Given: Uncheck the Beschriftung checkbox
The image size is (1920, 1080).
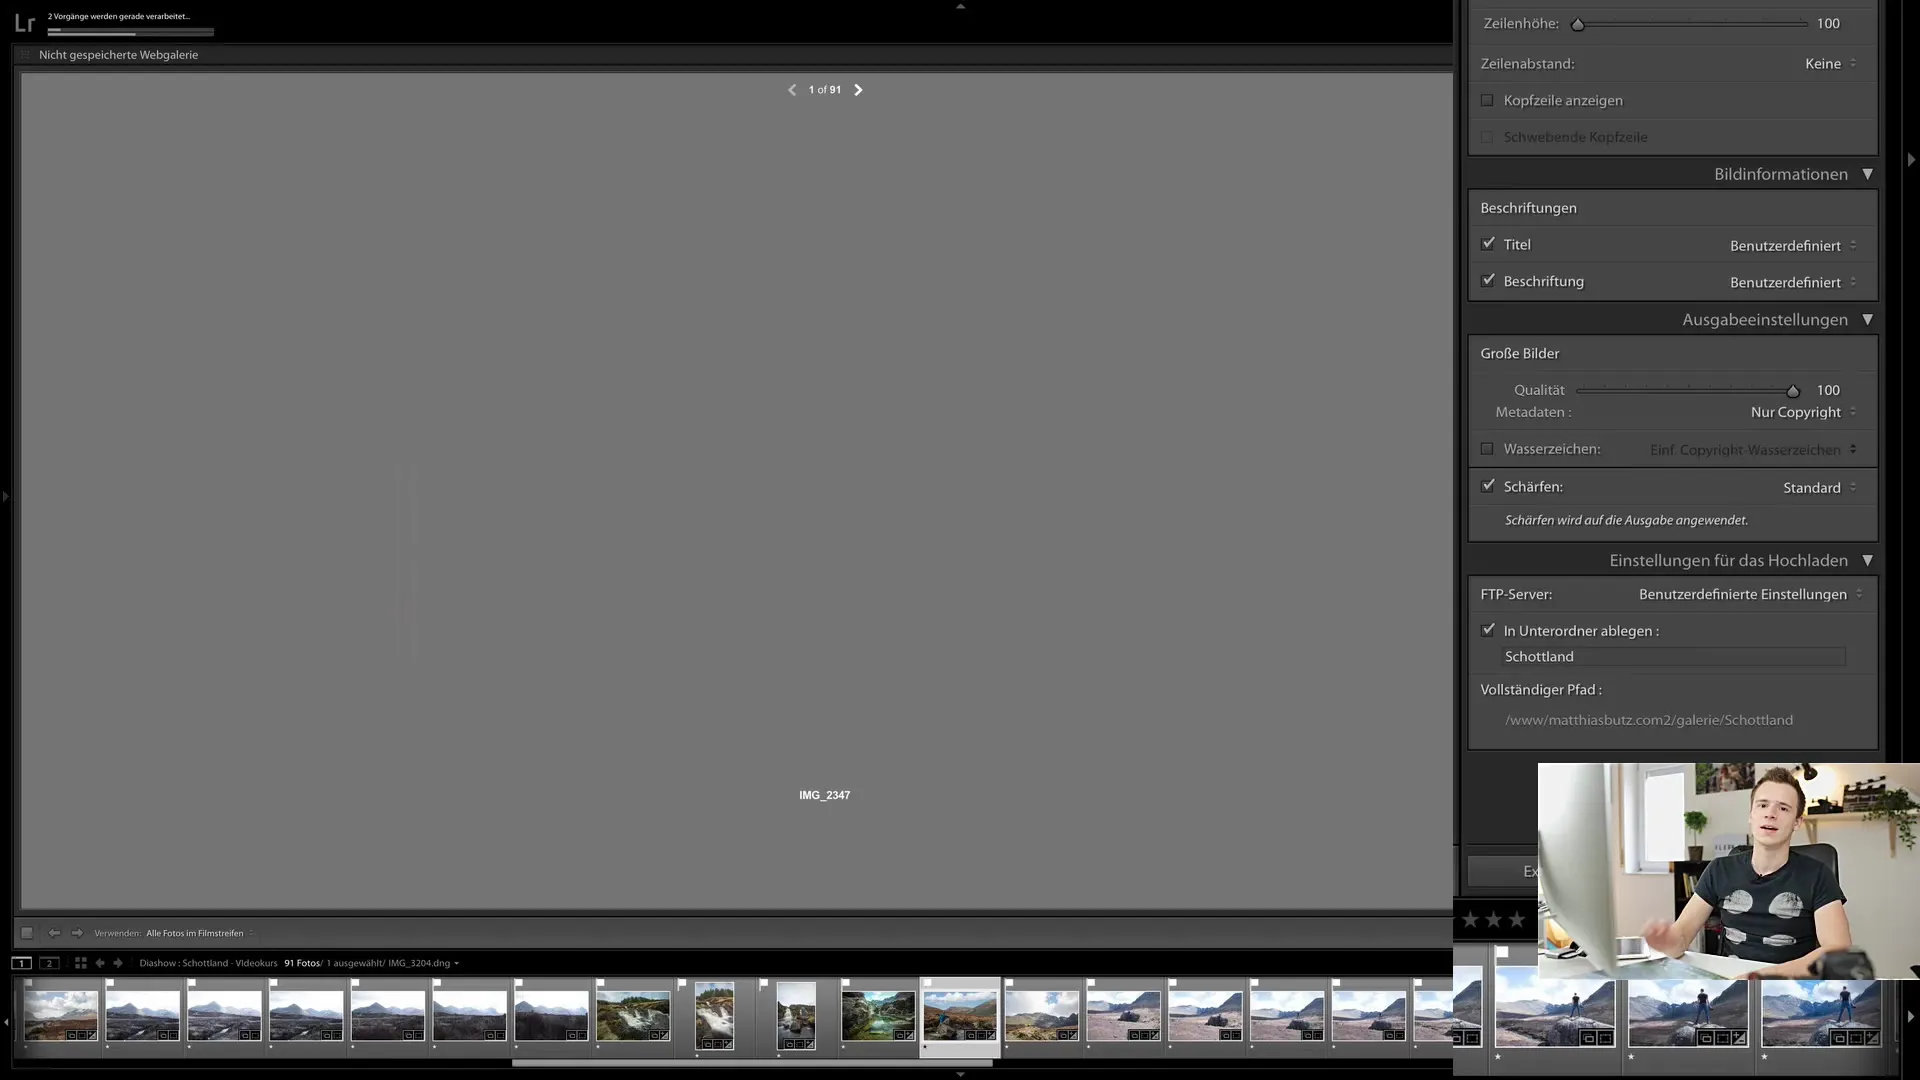Looking at the screenshot, I should point(1488,281).
